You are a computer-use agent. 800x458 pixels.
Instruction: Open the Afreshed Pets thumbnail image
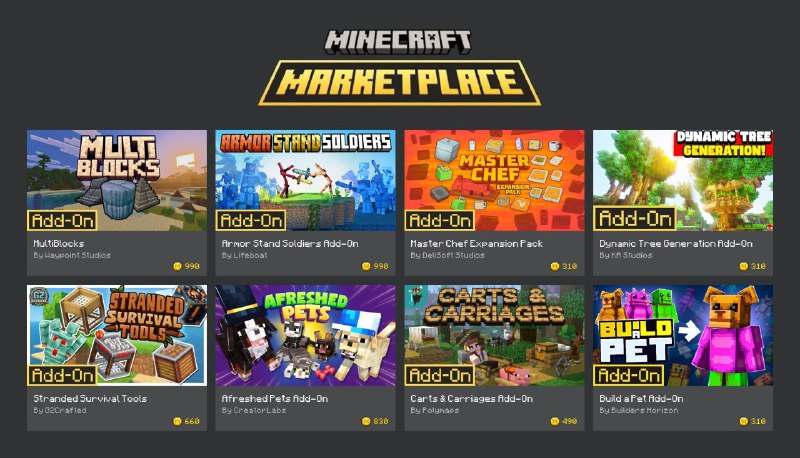pyautogui.click(x=306, y=335)
